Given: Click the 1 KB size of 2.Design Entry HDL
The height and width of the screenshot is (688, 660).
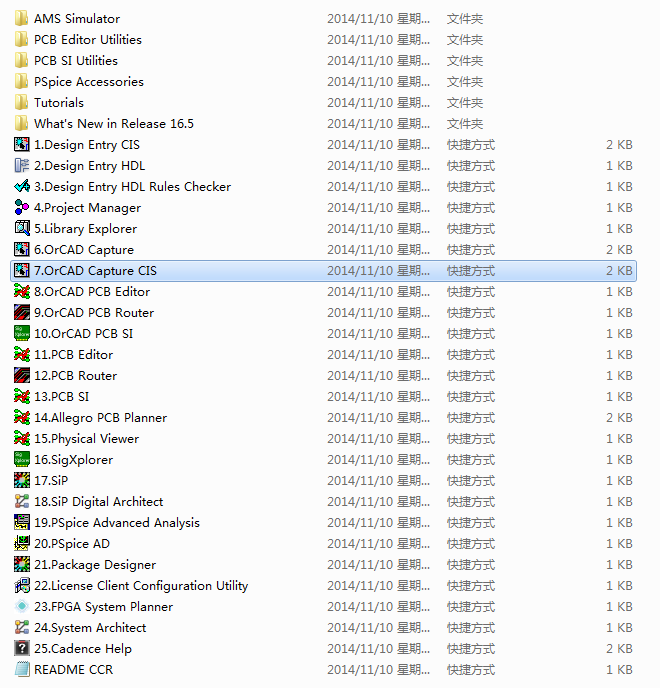Looking at the screenshot, I should click(x=619, y=165).
